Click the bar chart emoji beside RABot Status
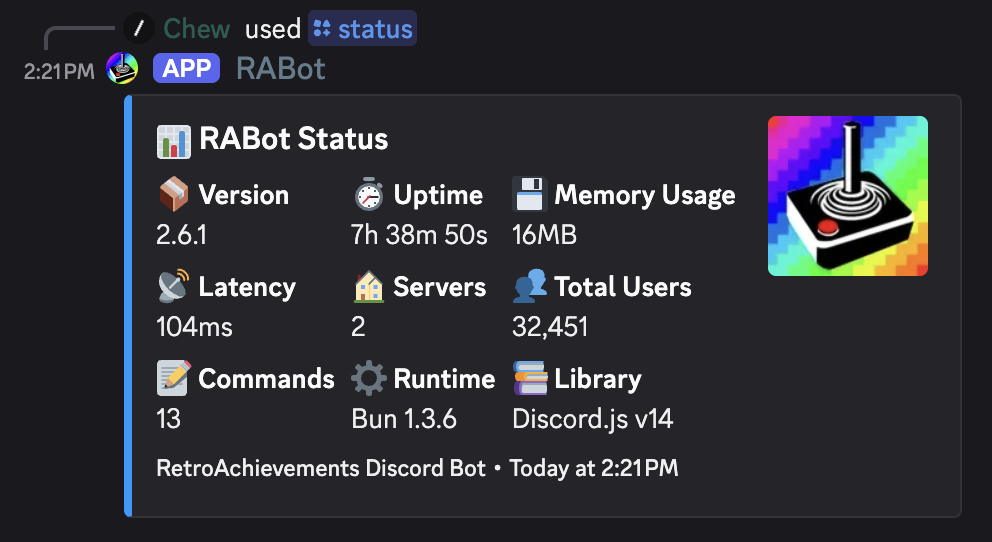Viewport: 992px width, 542px height. (173, 140)
